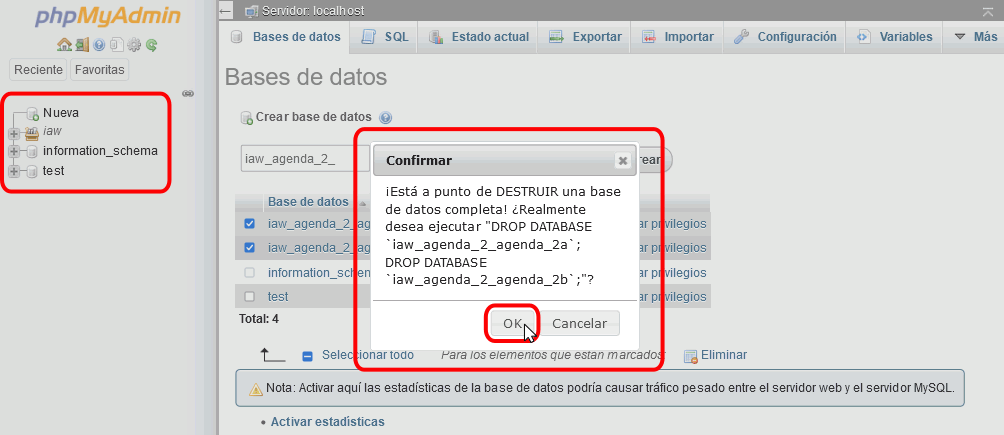
Task: Click the Eliminar link text
Action: click(x=724, y=355)
